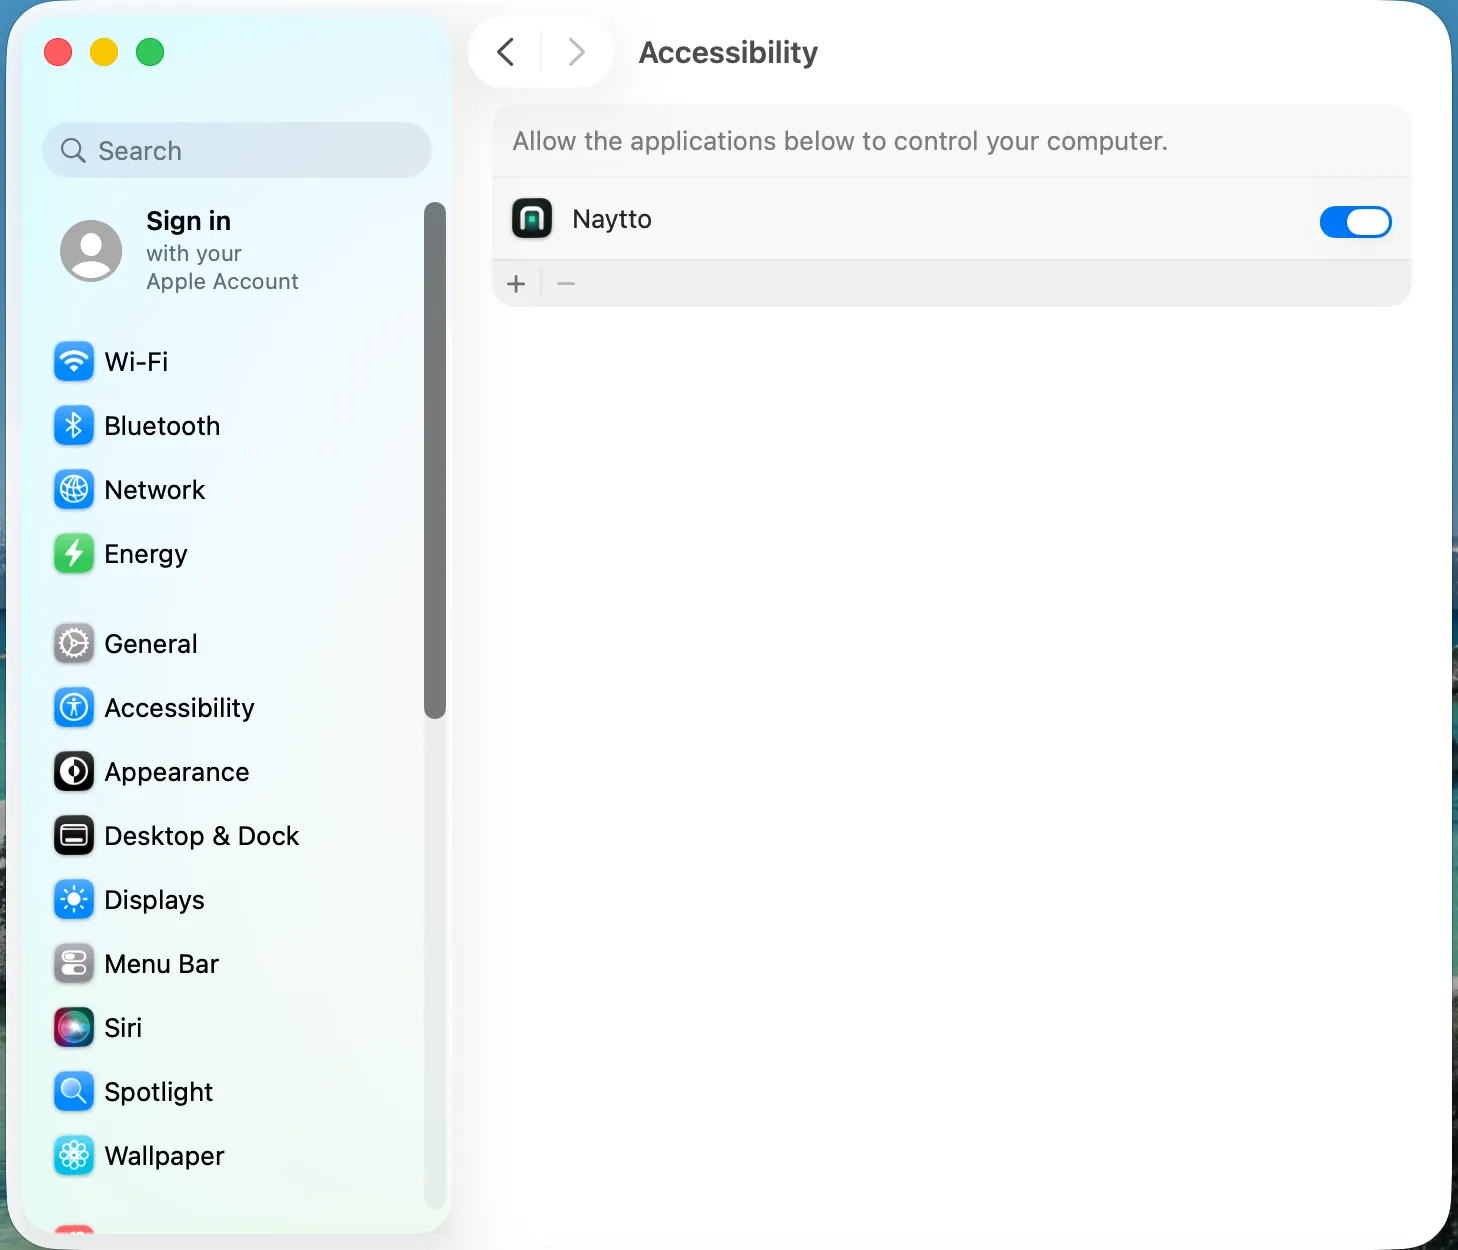Add an application with the plus button
1458x1250 pixels.
click(x=516, y=284)
